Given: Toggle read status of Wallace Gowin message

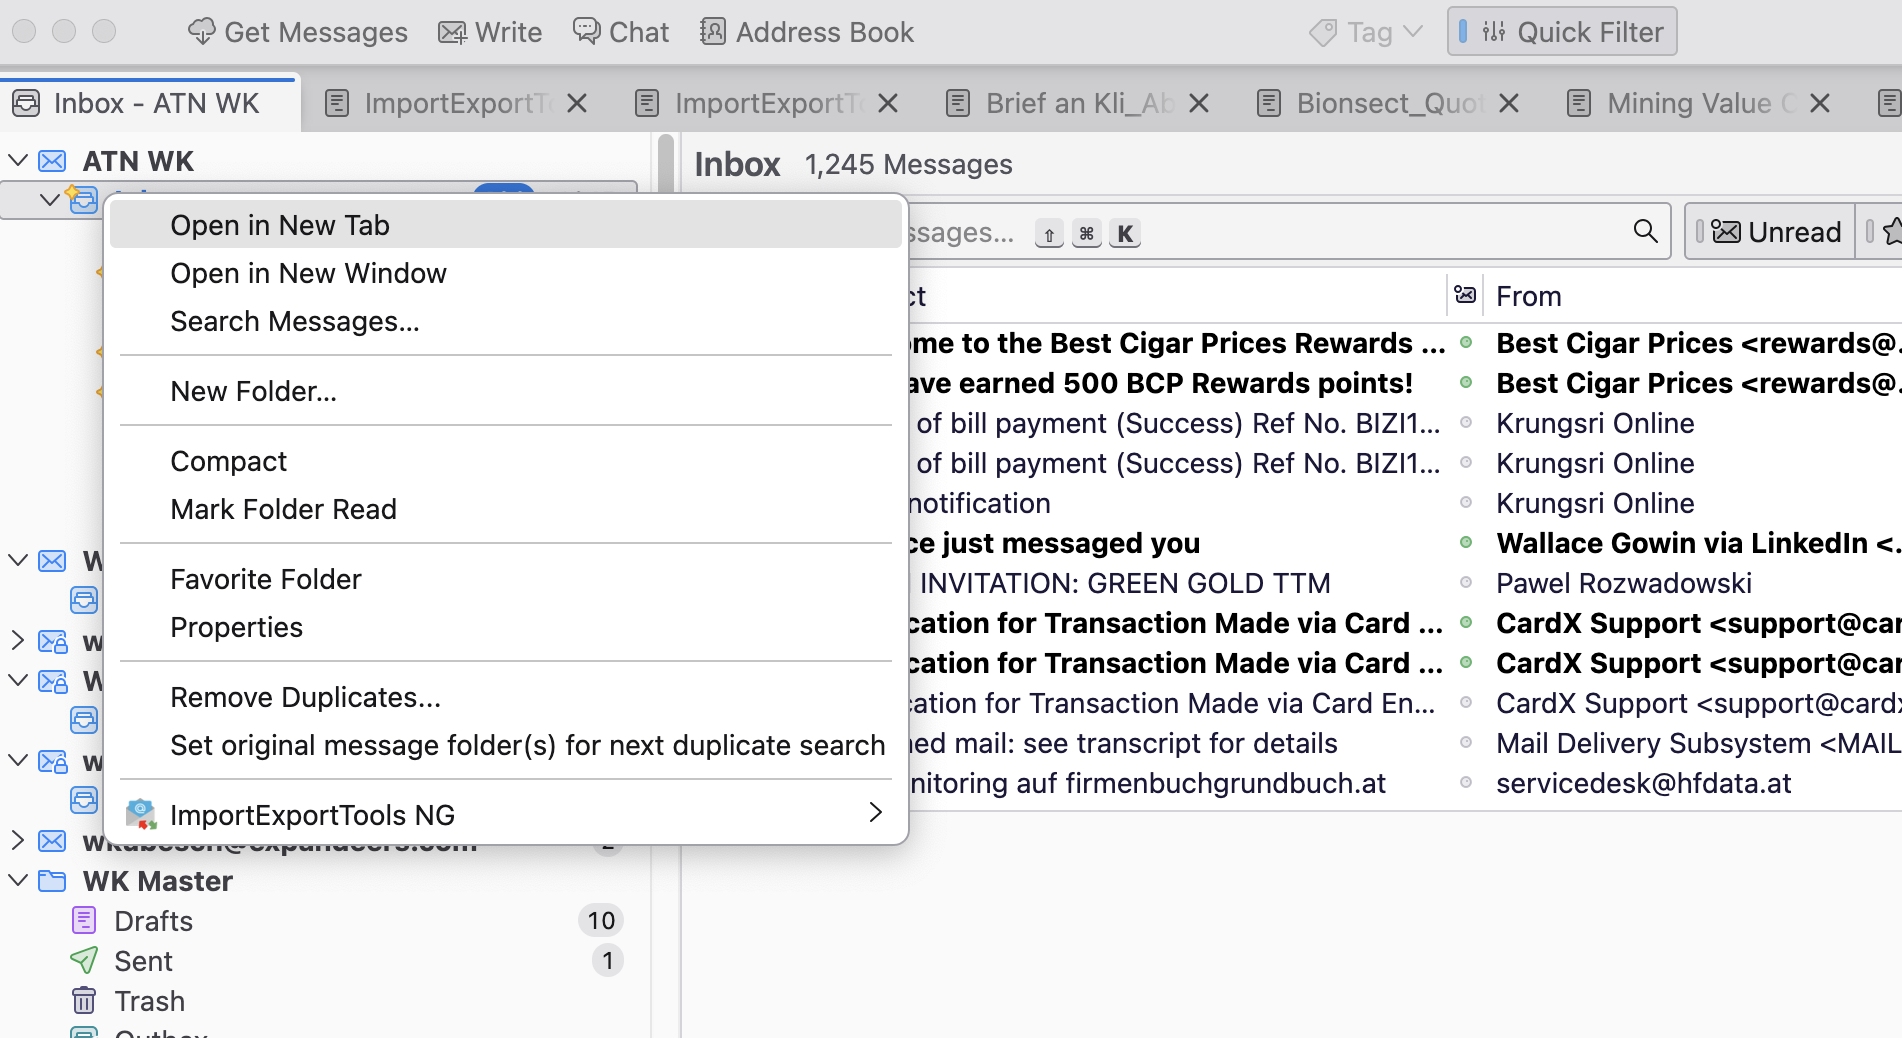Looking at the screenshot, I should (x=1466, y=543).
